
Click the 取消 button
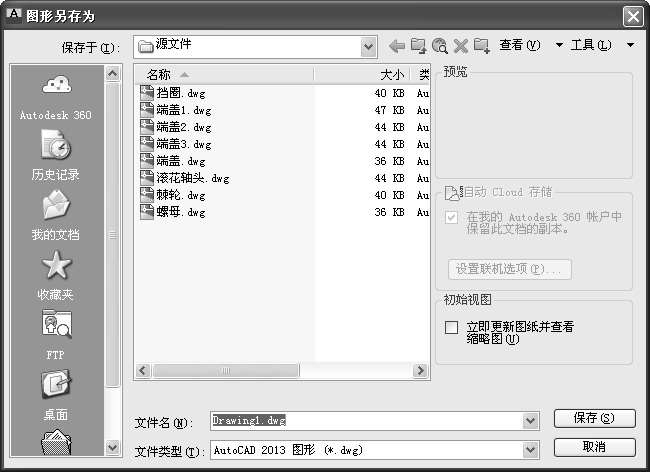[594, 447]
